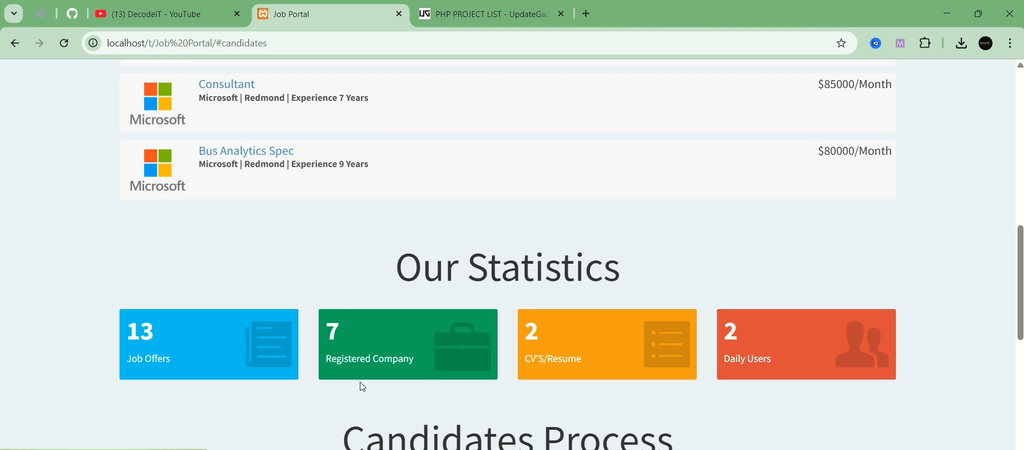Click Microsoft logo in Bus Analytics Spec row
The image size is (1024, 450).
157,170
